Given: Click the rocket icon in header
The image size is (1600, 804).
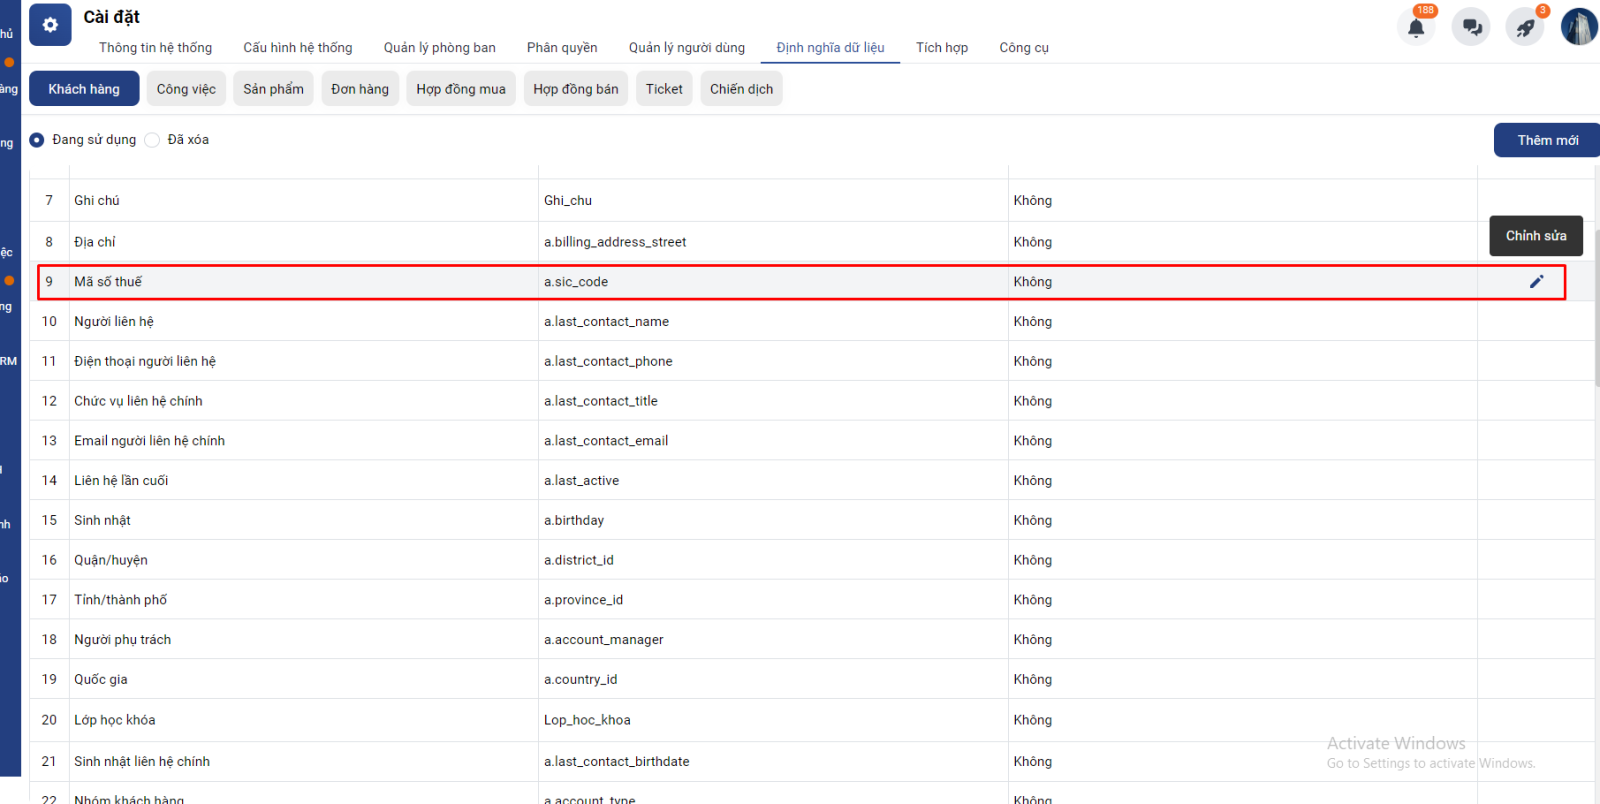Looking at the screenshot, I should coord(1525,27).
